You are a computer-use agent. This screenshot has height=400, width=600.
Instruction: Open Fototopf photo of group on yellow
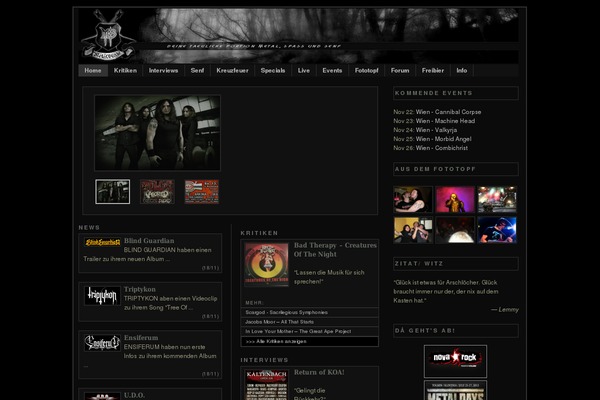point(413,230)
